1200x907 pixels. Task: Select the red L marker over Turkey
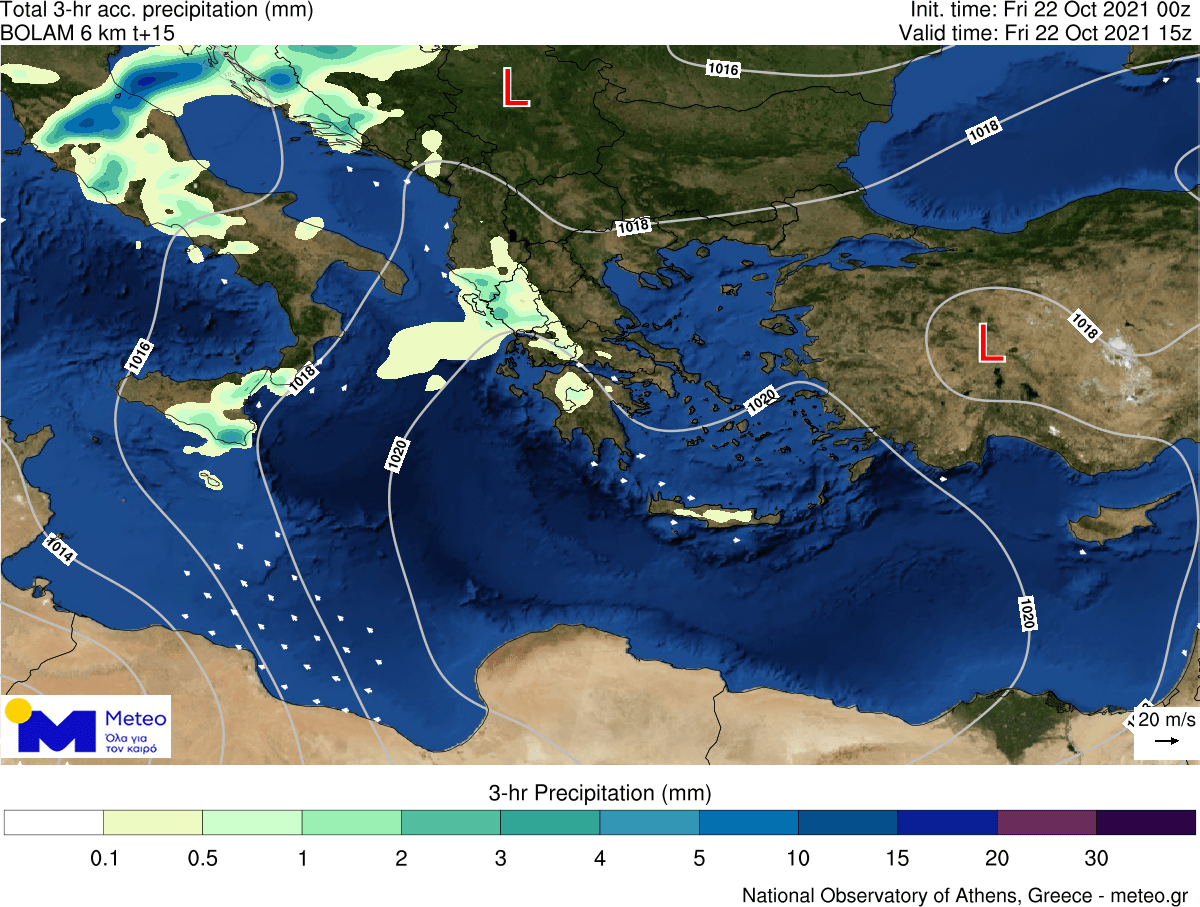(x=989, y=343)
